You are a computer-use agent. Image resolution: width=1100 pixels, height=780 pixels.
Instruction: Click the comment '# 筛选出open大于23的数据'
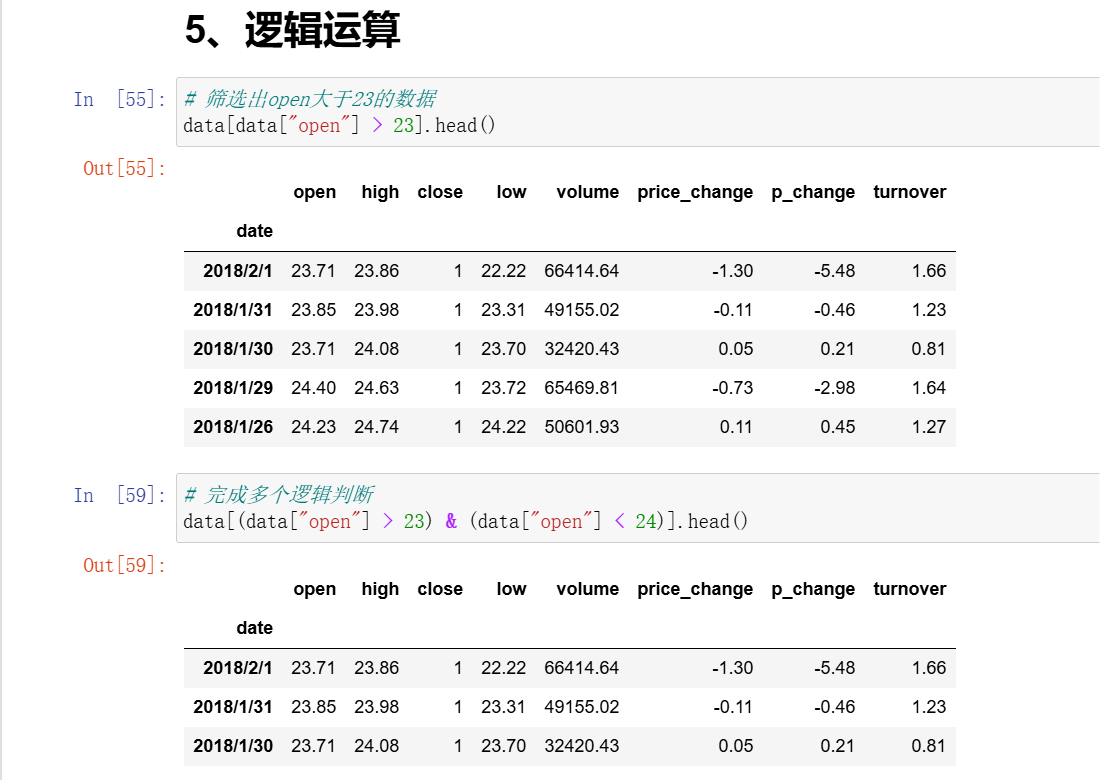point(309,99)
